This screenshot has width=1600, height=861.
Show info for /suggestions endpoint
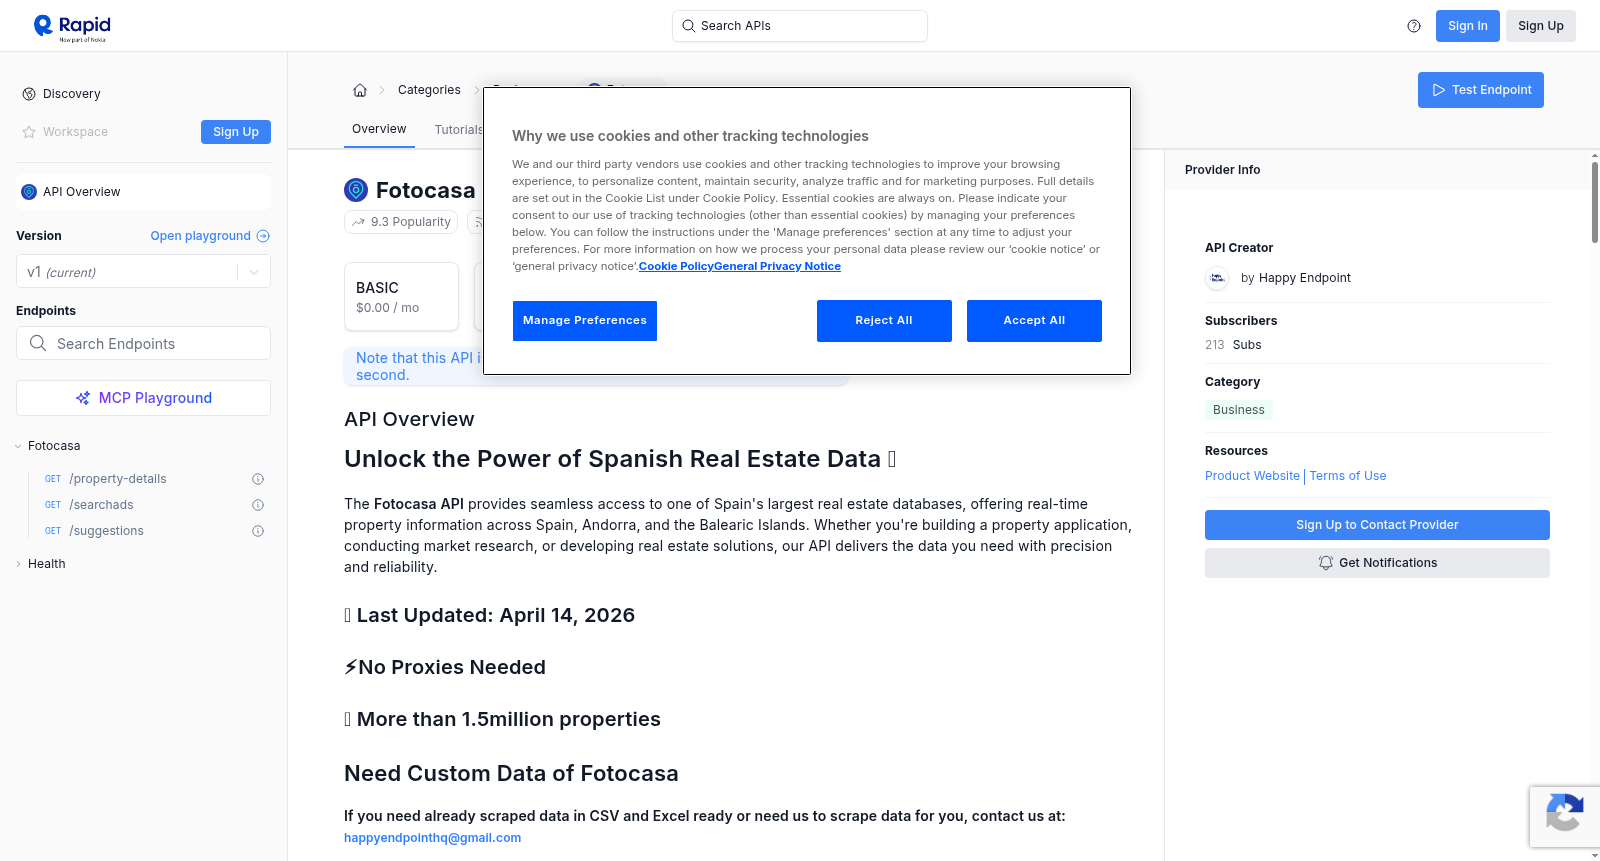[258, 531]
